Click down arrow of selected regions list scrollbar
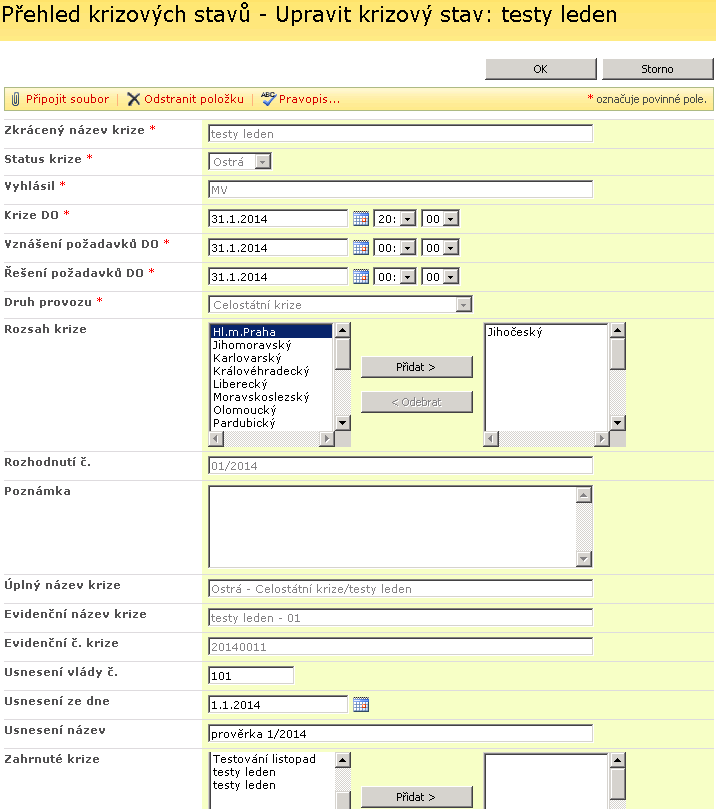 (617, 423)
